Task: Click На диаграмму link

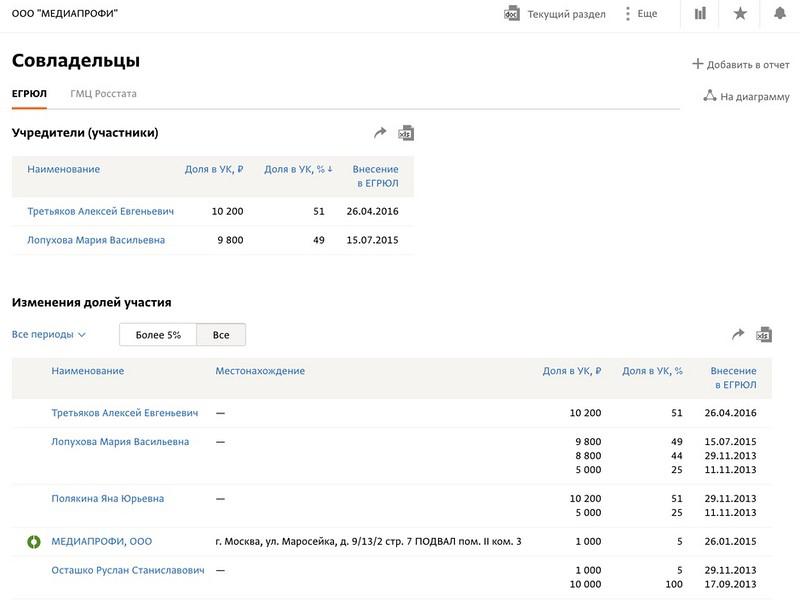Action: (x=755, y=96)
